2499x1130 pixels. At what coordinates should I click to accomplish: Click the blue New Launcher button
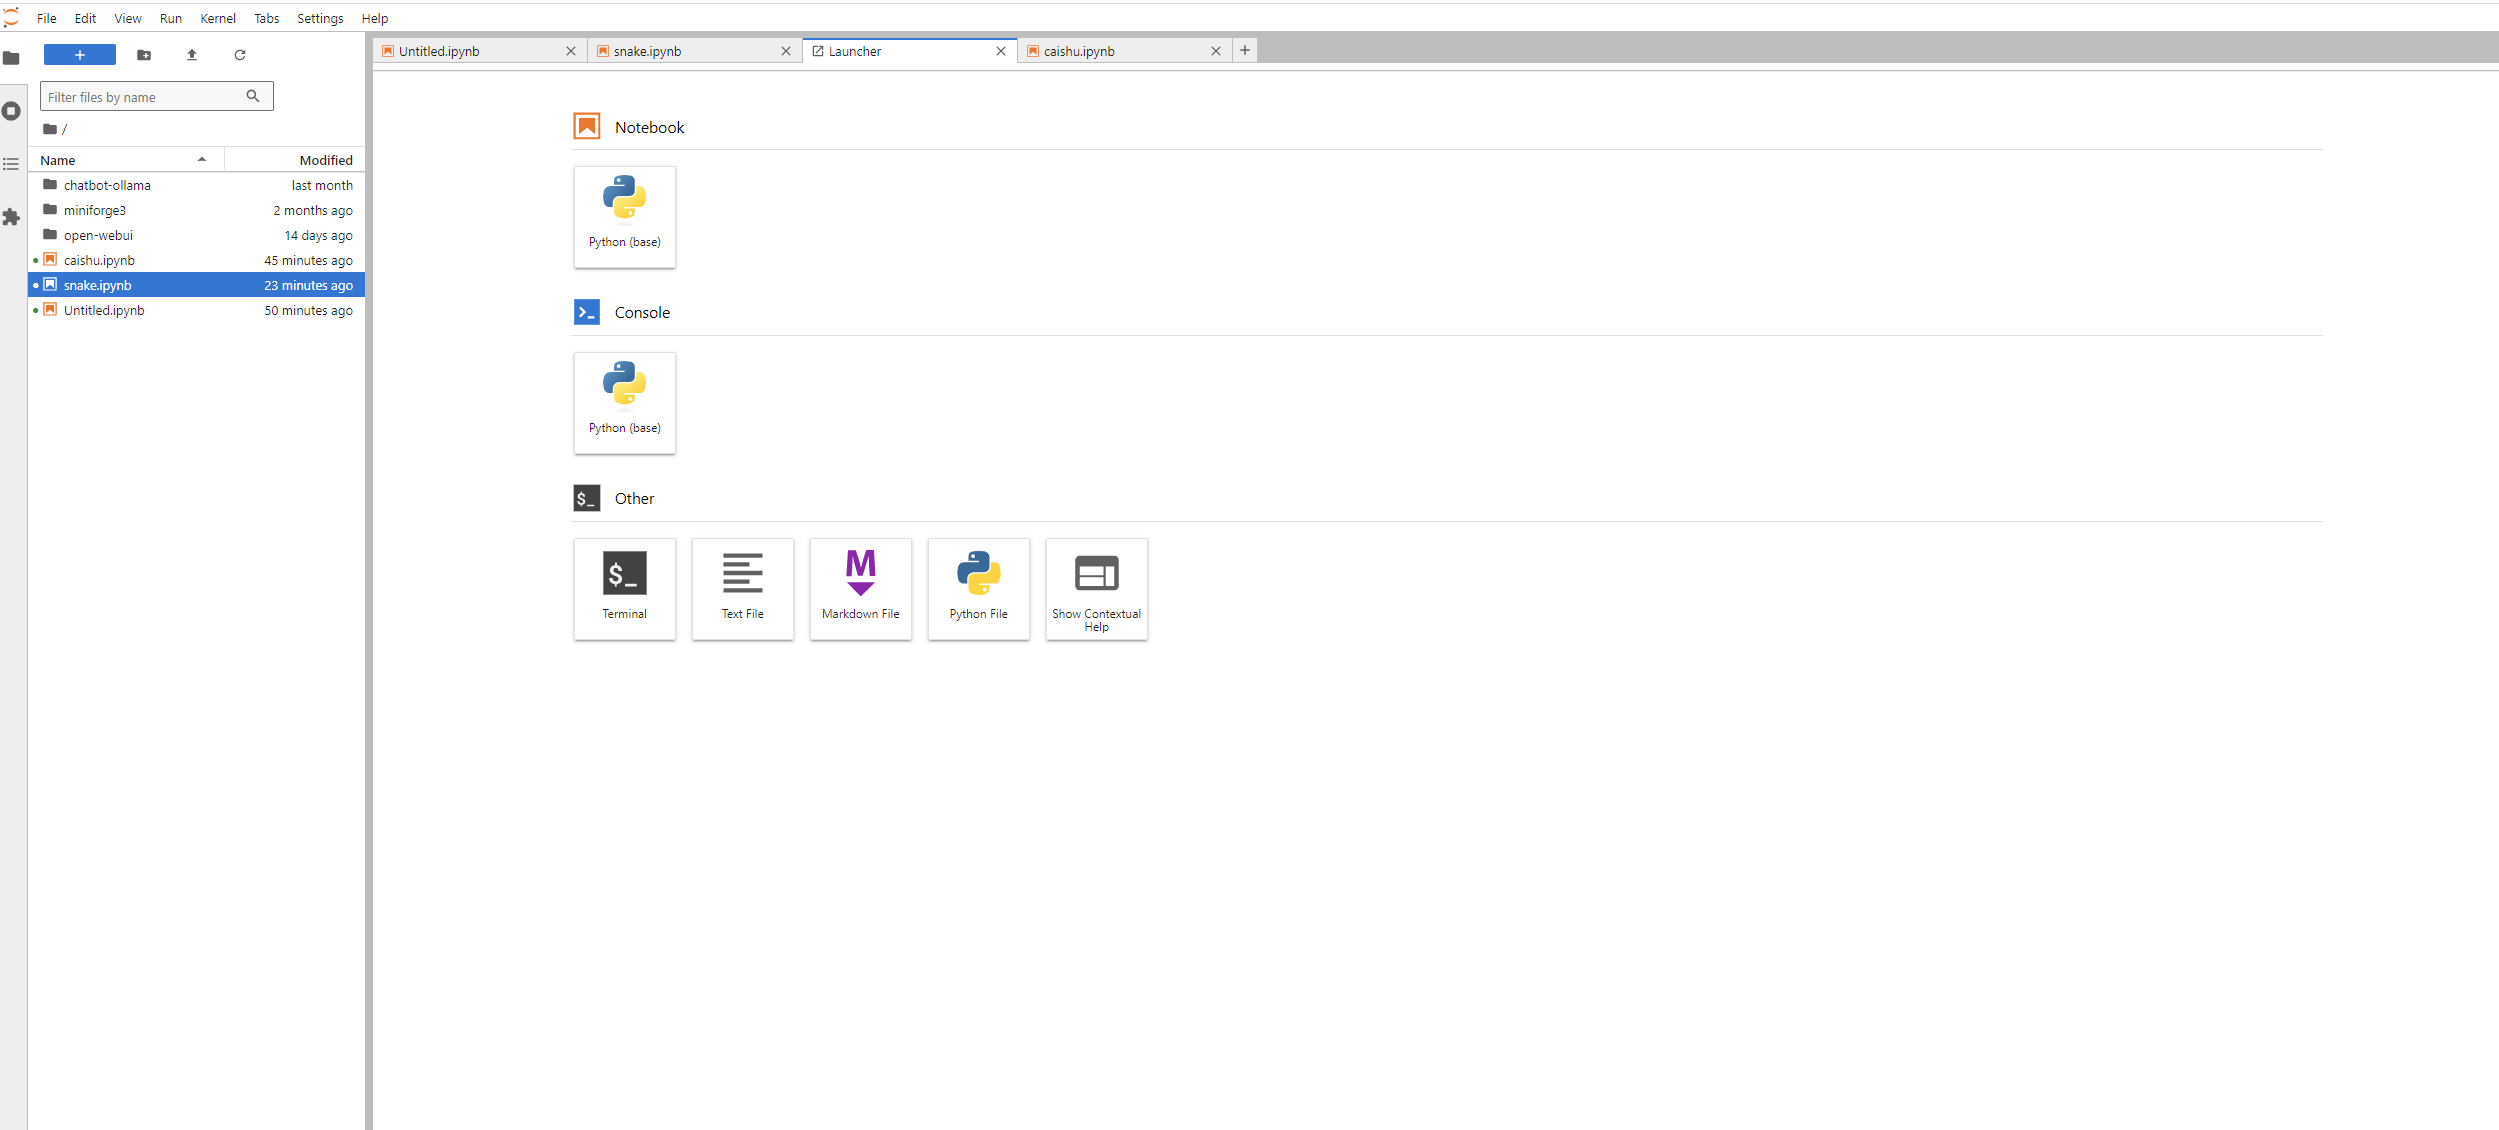pos(80,55)
